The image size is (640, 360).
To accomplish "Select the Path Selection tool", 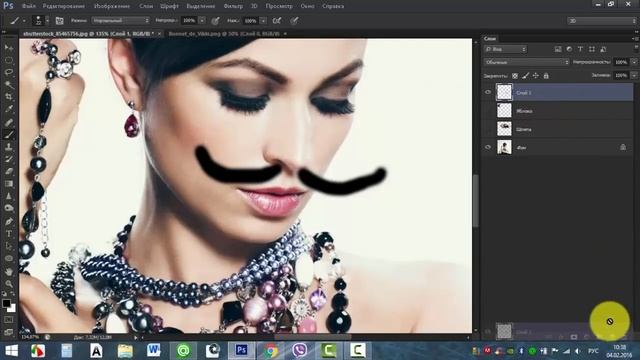I will click(x=9, y=246).
